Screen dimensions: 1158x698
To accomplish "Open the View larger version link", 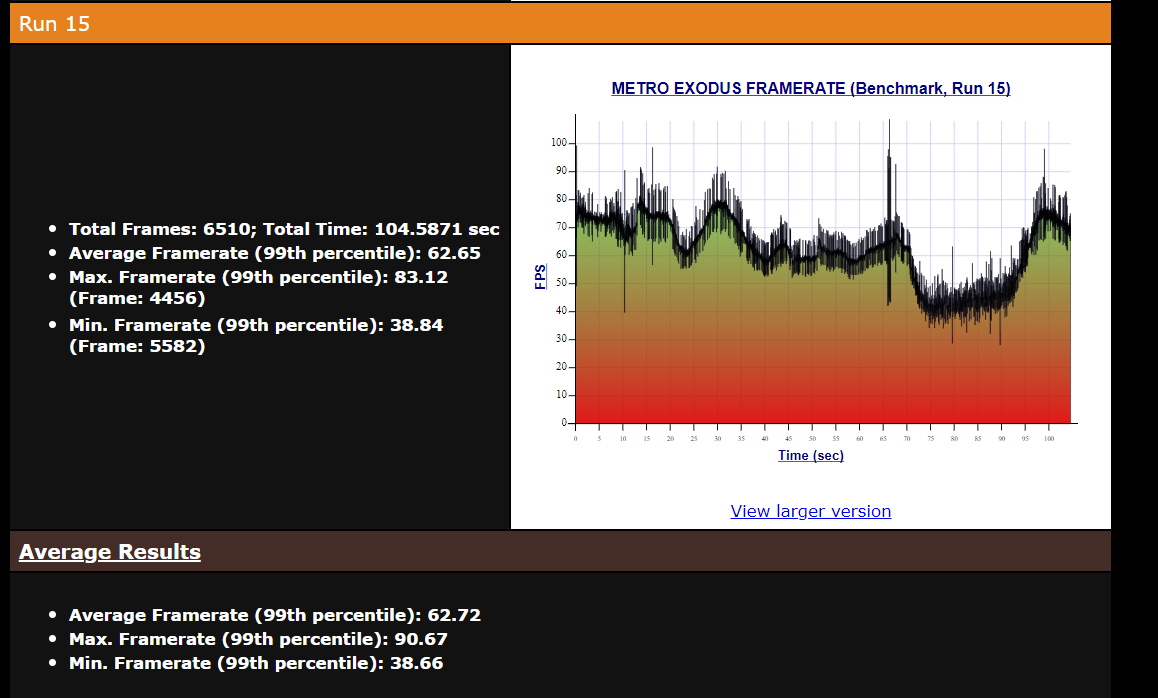I will 810,511.
